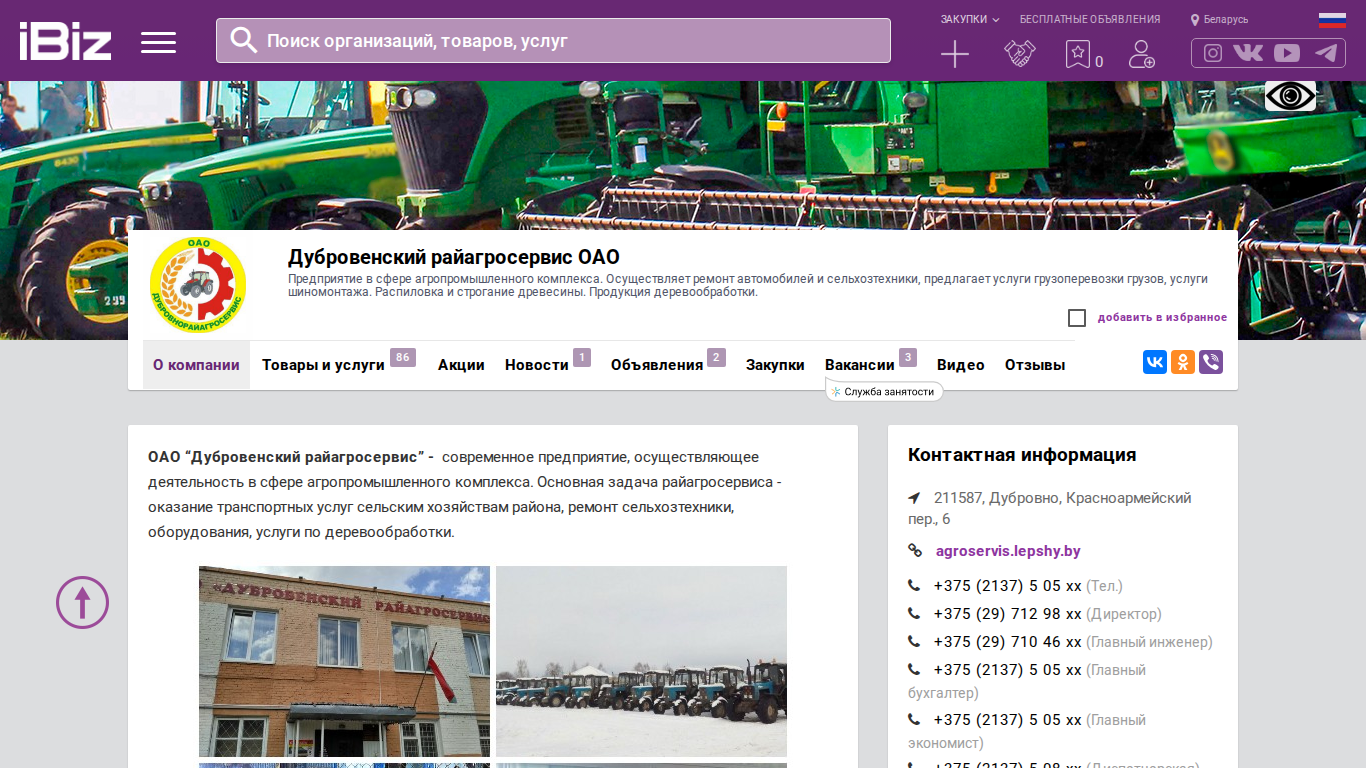This screenshot has width=1366, height=768.
Task: Open iBiz YouTube channel
Action: (1287, 53)
